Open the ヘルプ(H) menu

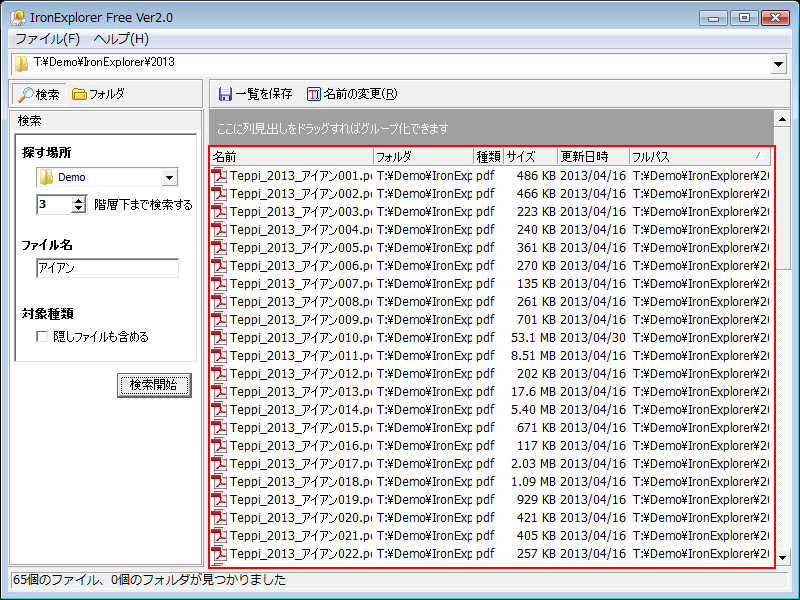coord(121,39)
